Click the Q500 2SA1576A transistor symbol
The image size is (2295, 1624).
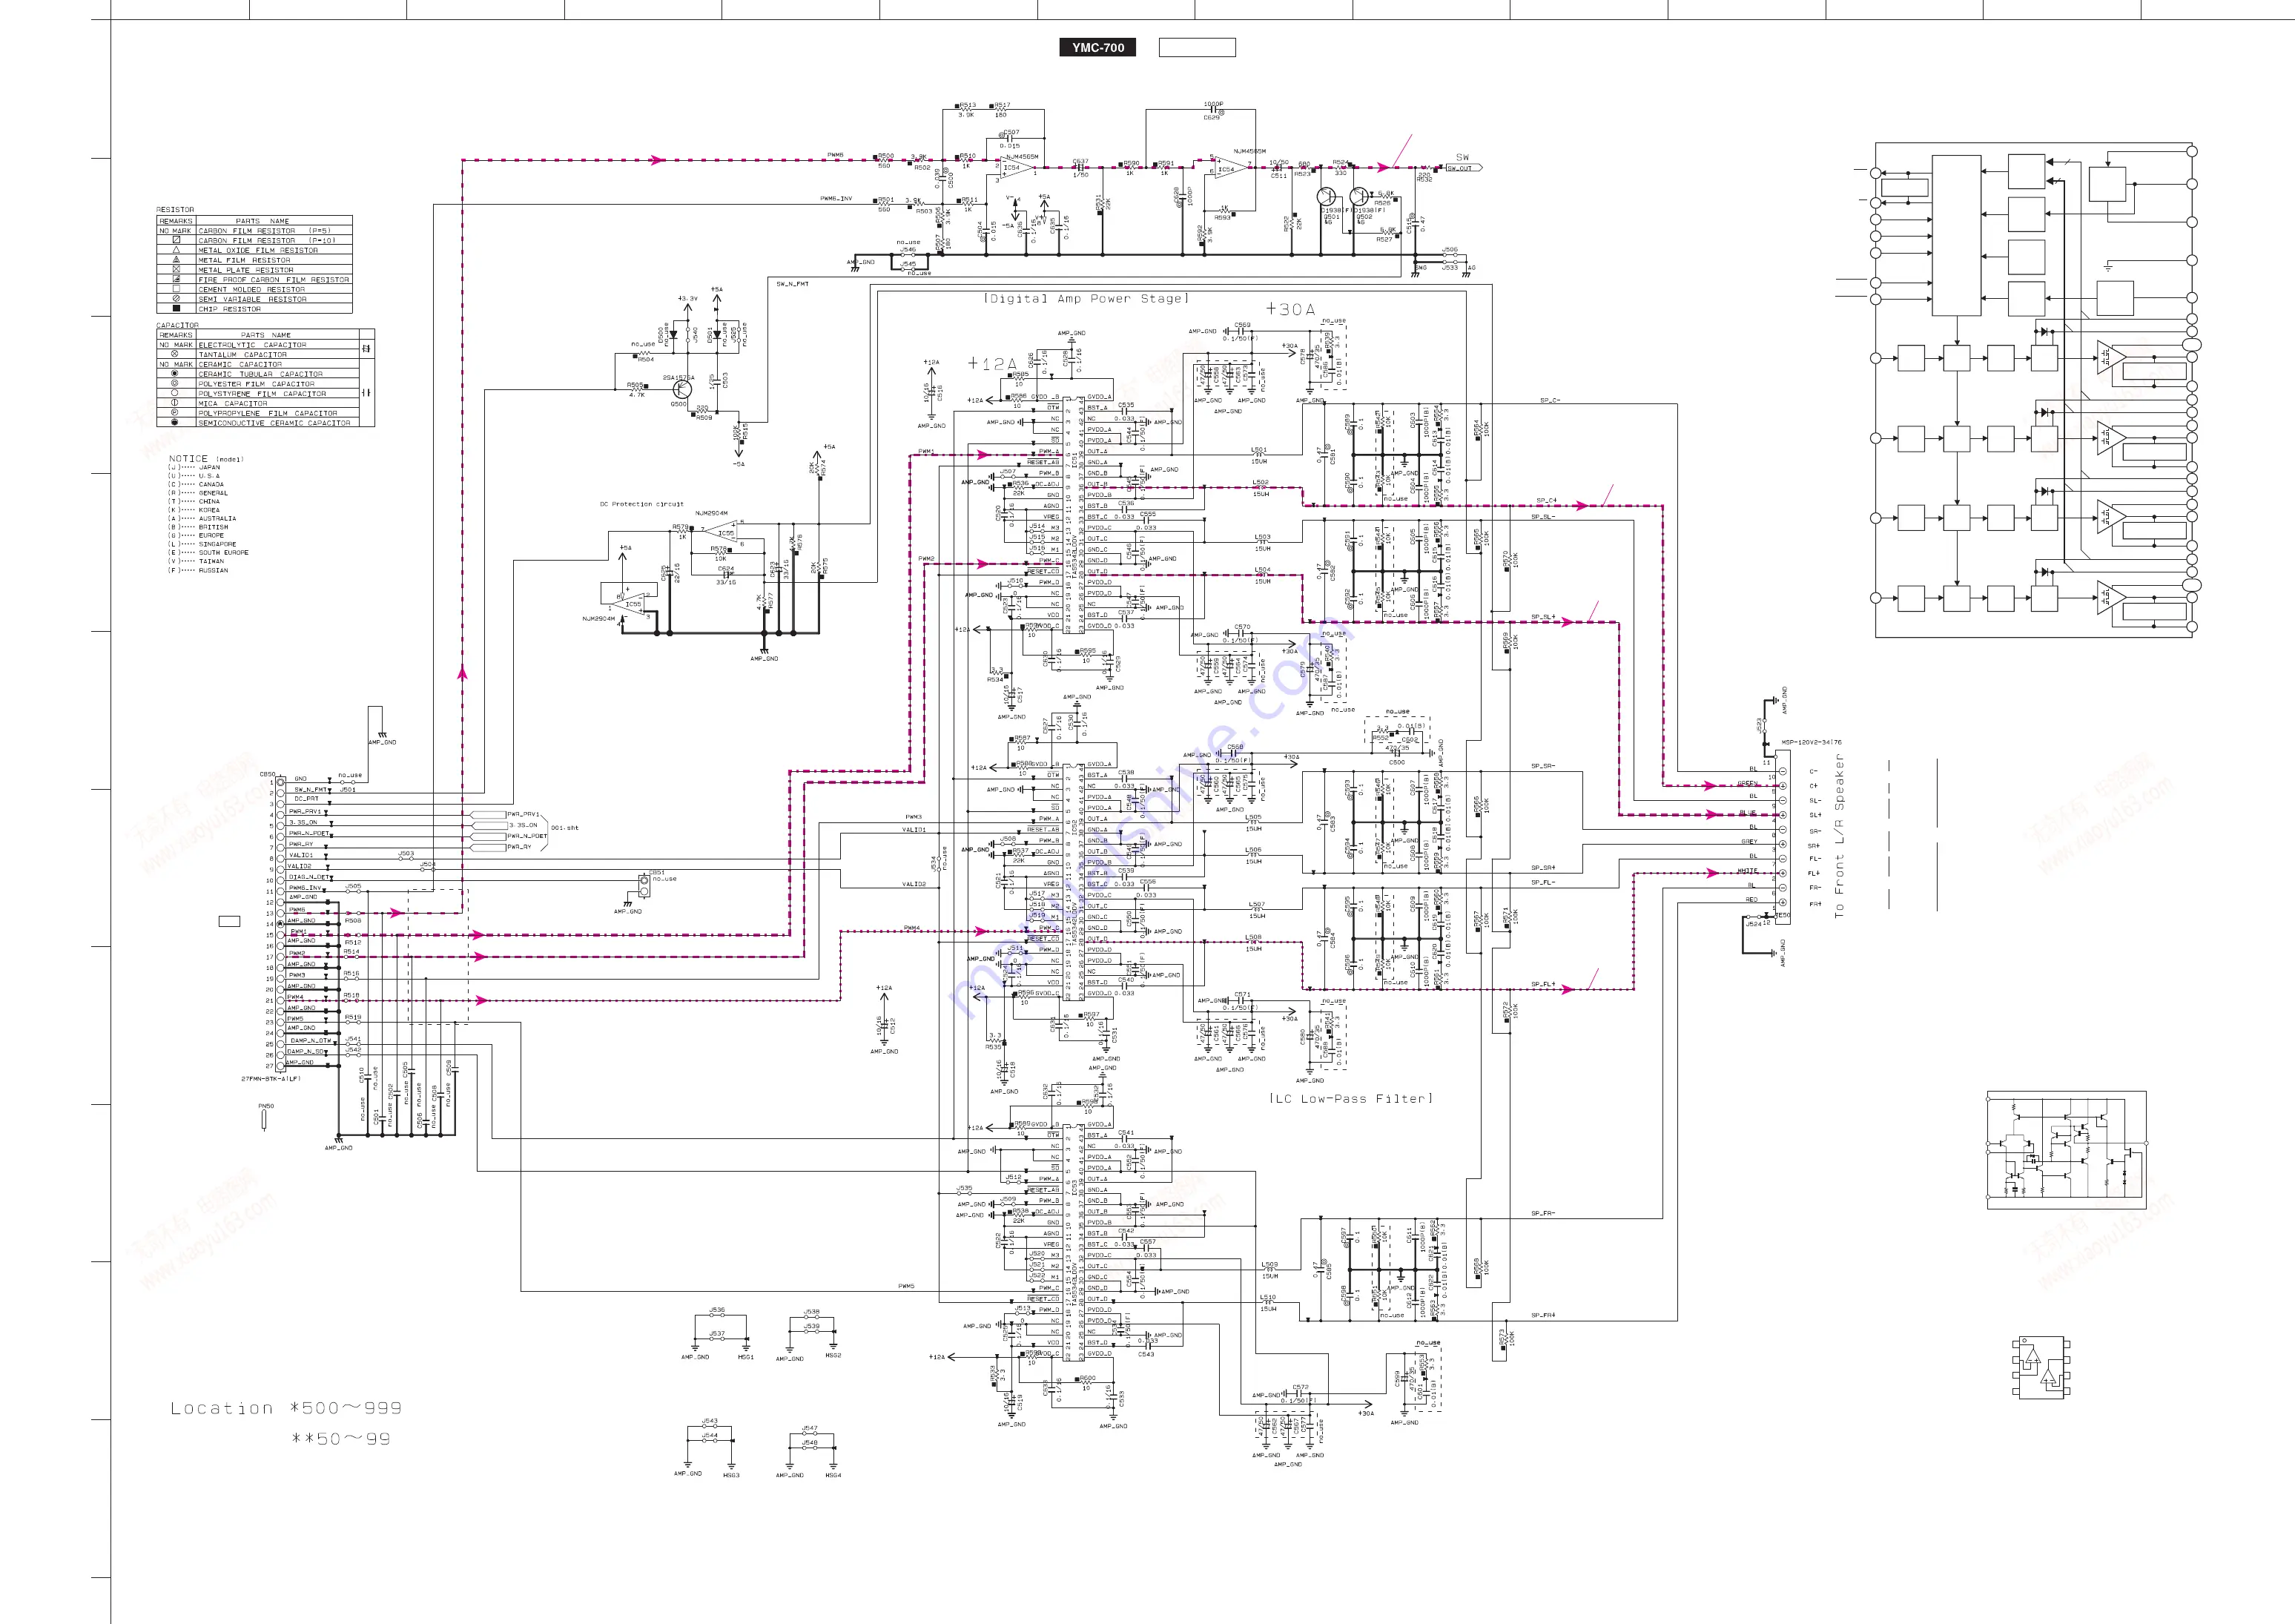(x=683, y=390)
